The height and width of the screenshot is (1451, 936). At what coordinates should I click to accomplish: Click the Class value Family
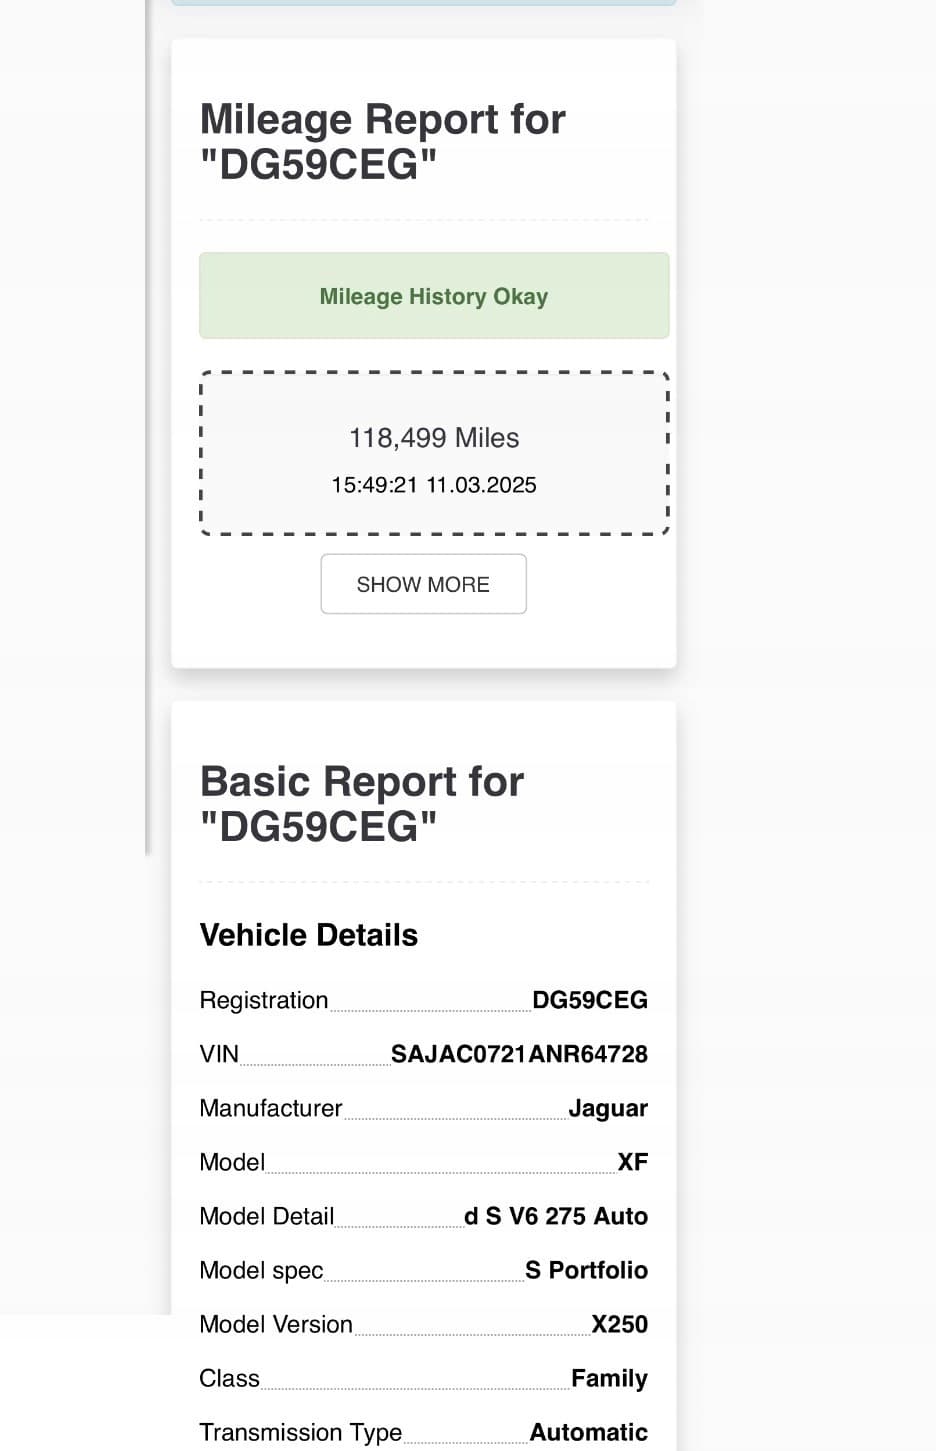click(609, 1378)
